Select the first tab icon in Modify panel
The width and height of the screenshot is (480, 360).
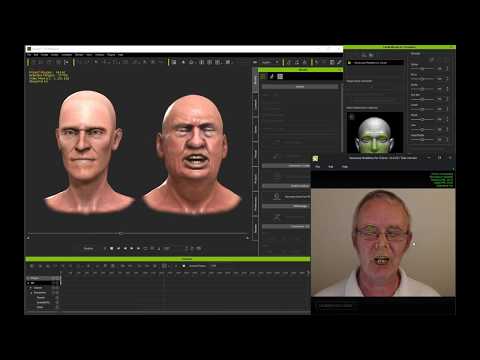(263, 77)
